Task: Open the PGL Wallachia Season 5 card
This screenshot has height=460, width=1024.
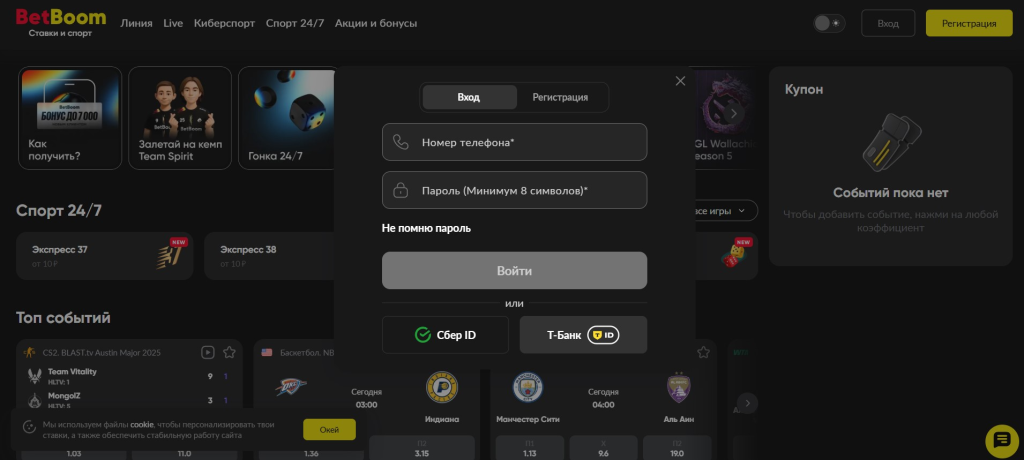Action: pos(726,118)
